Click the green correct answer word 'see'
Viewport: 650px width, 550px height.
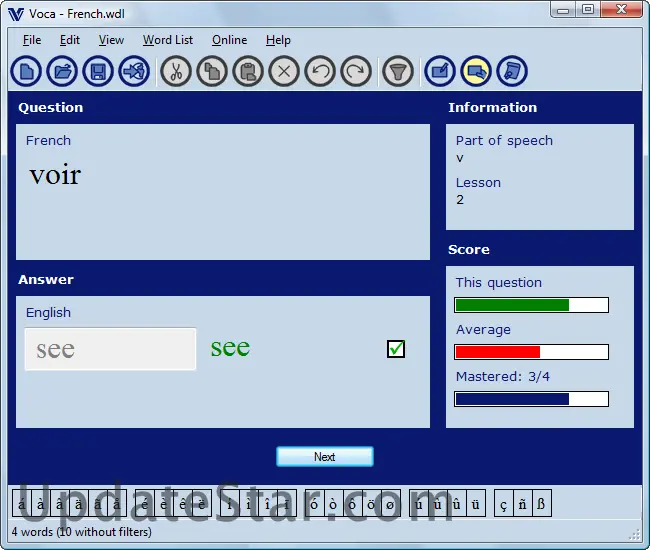230,347
